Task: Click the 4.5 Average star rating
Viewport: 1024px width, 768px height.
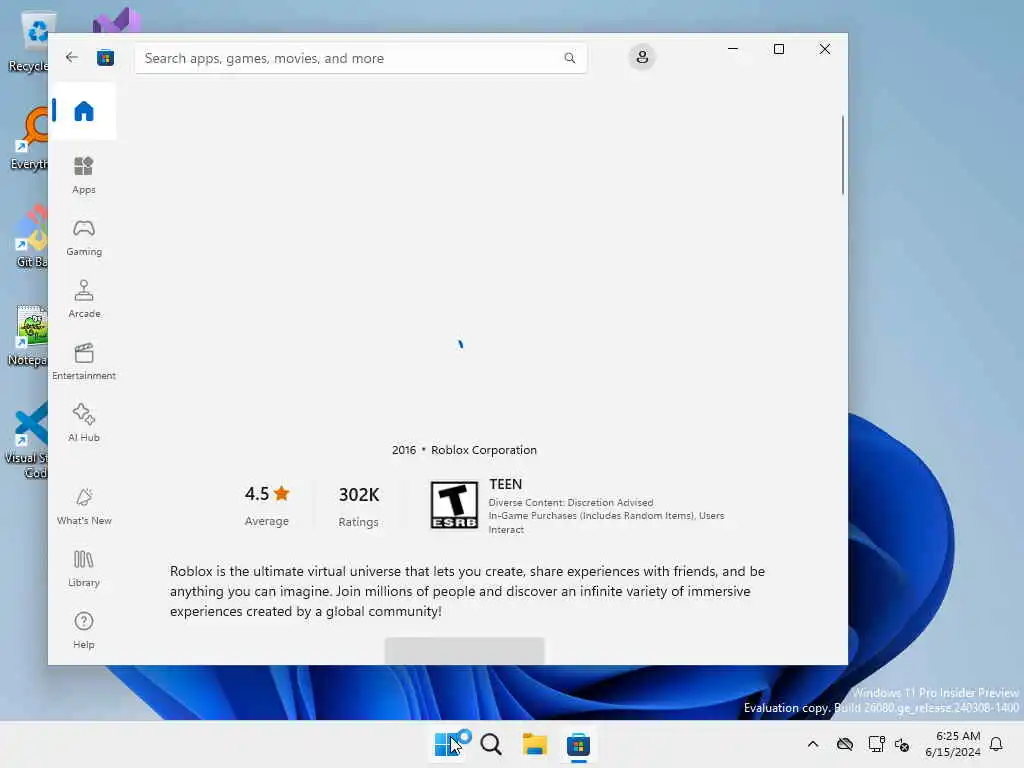Action: 266,505
